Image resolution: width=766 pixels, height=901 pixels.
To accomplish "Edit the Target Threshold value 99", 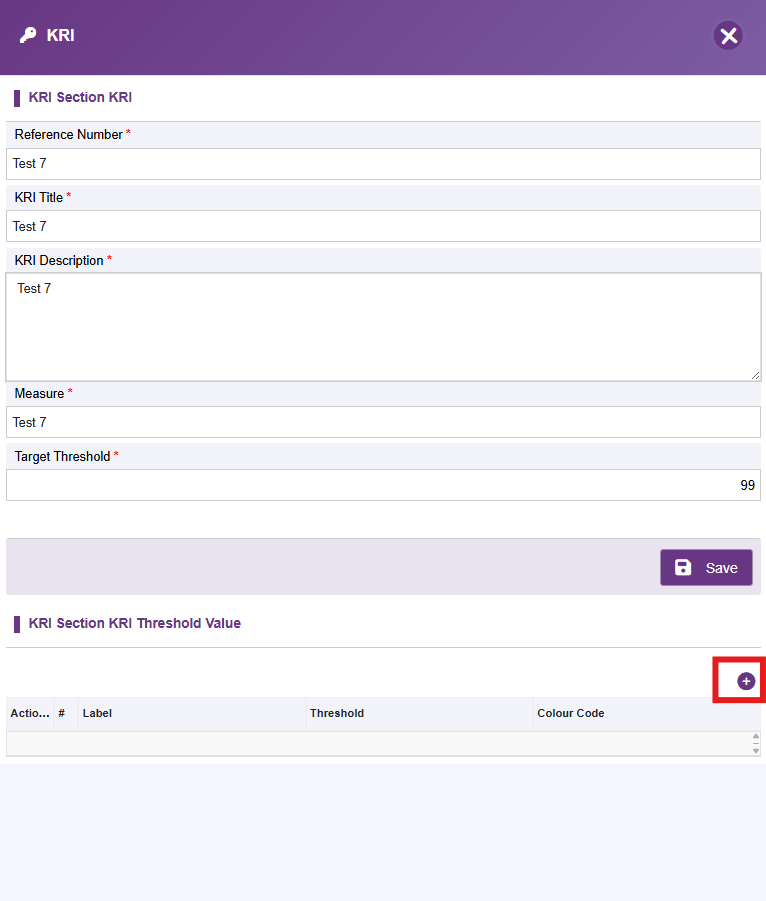I will click(x=383, y=485).
